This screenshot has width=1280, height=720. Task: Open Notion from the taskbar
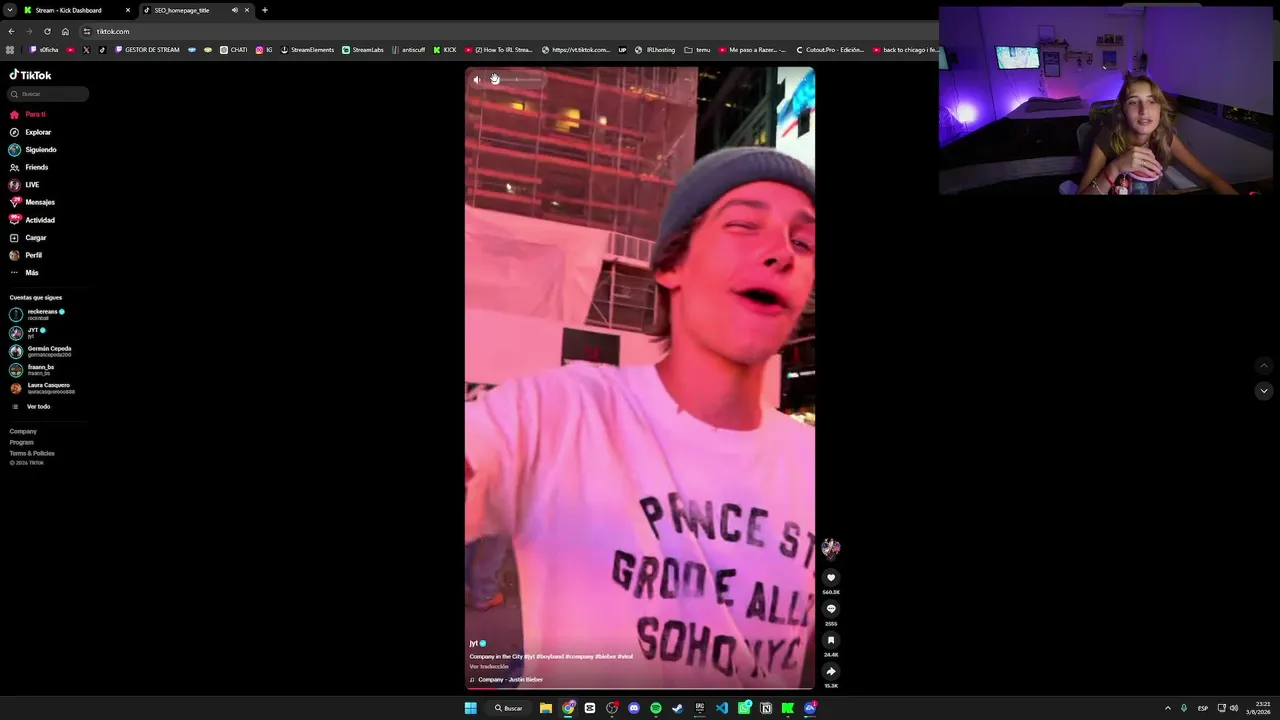tap(766, 708)
